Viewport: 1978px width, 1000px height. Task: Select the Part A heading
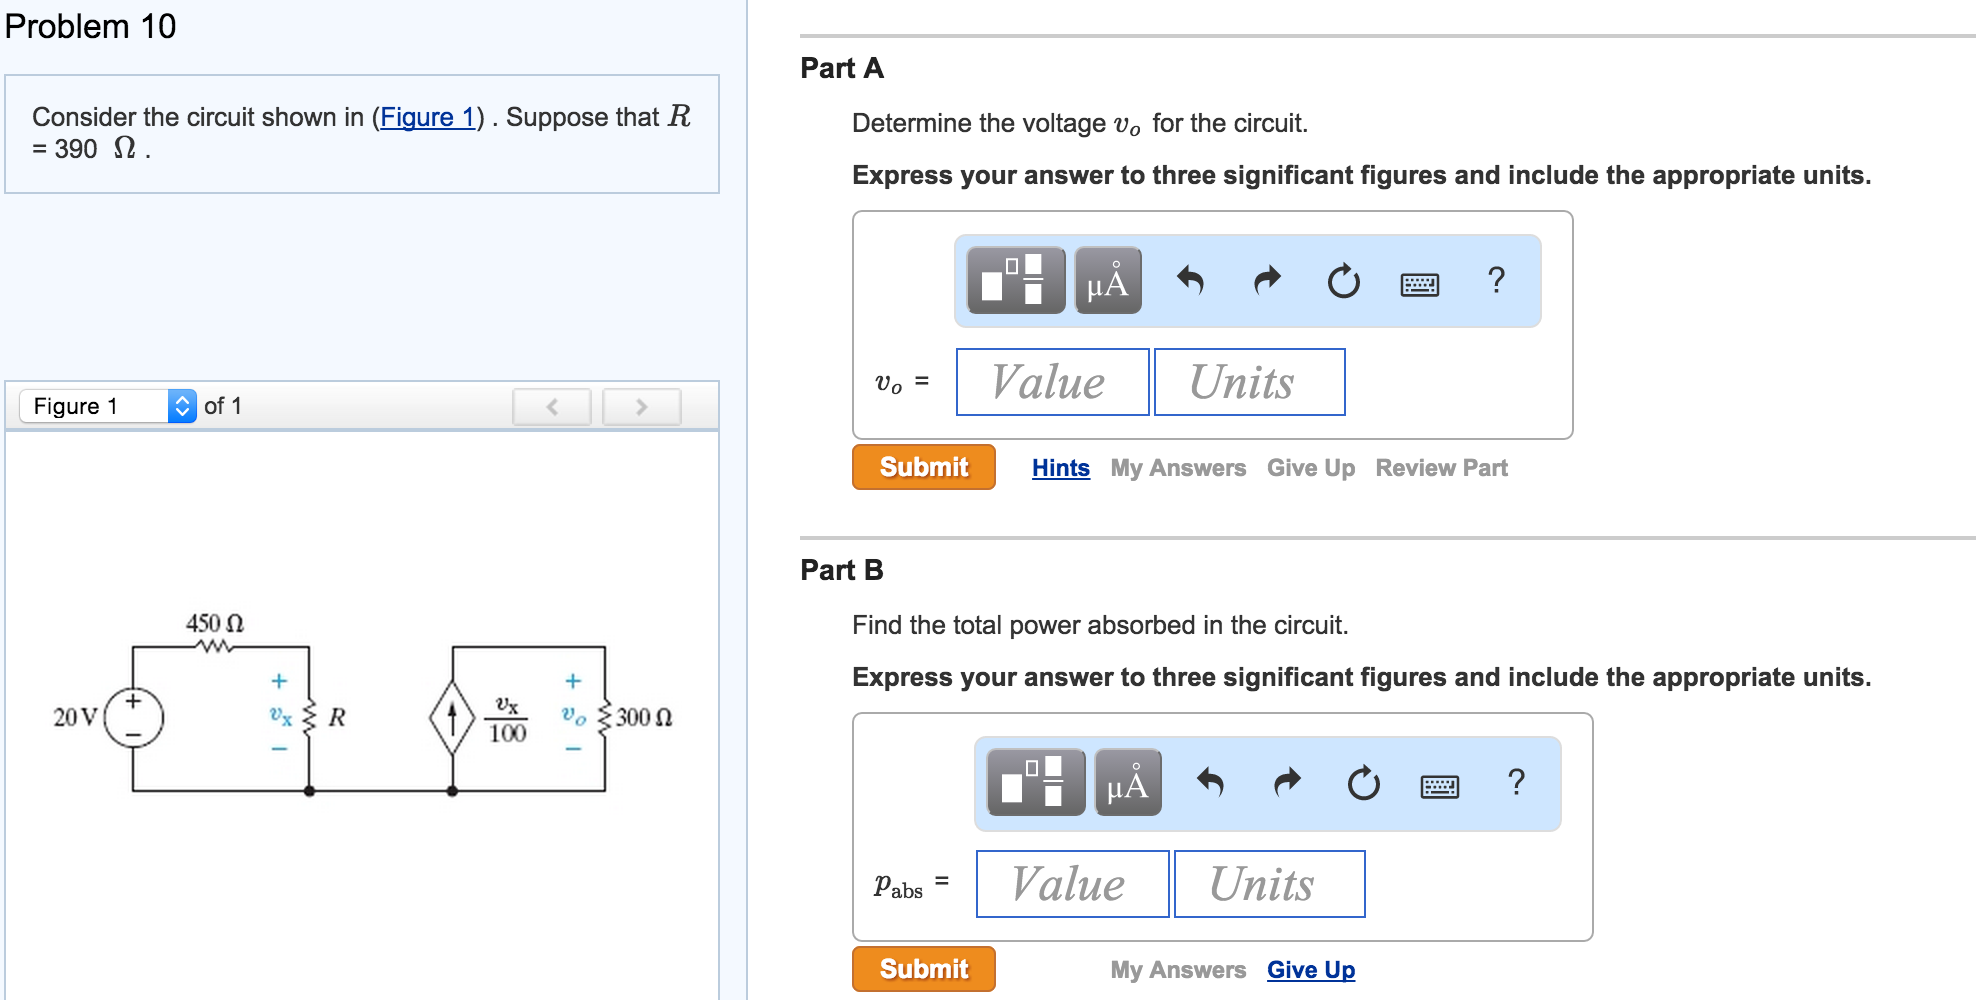click(842, 68)
